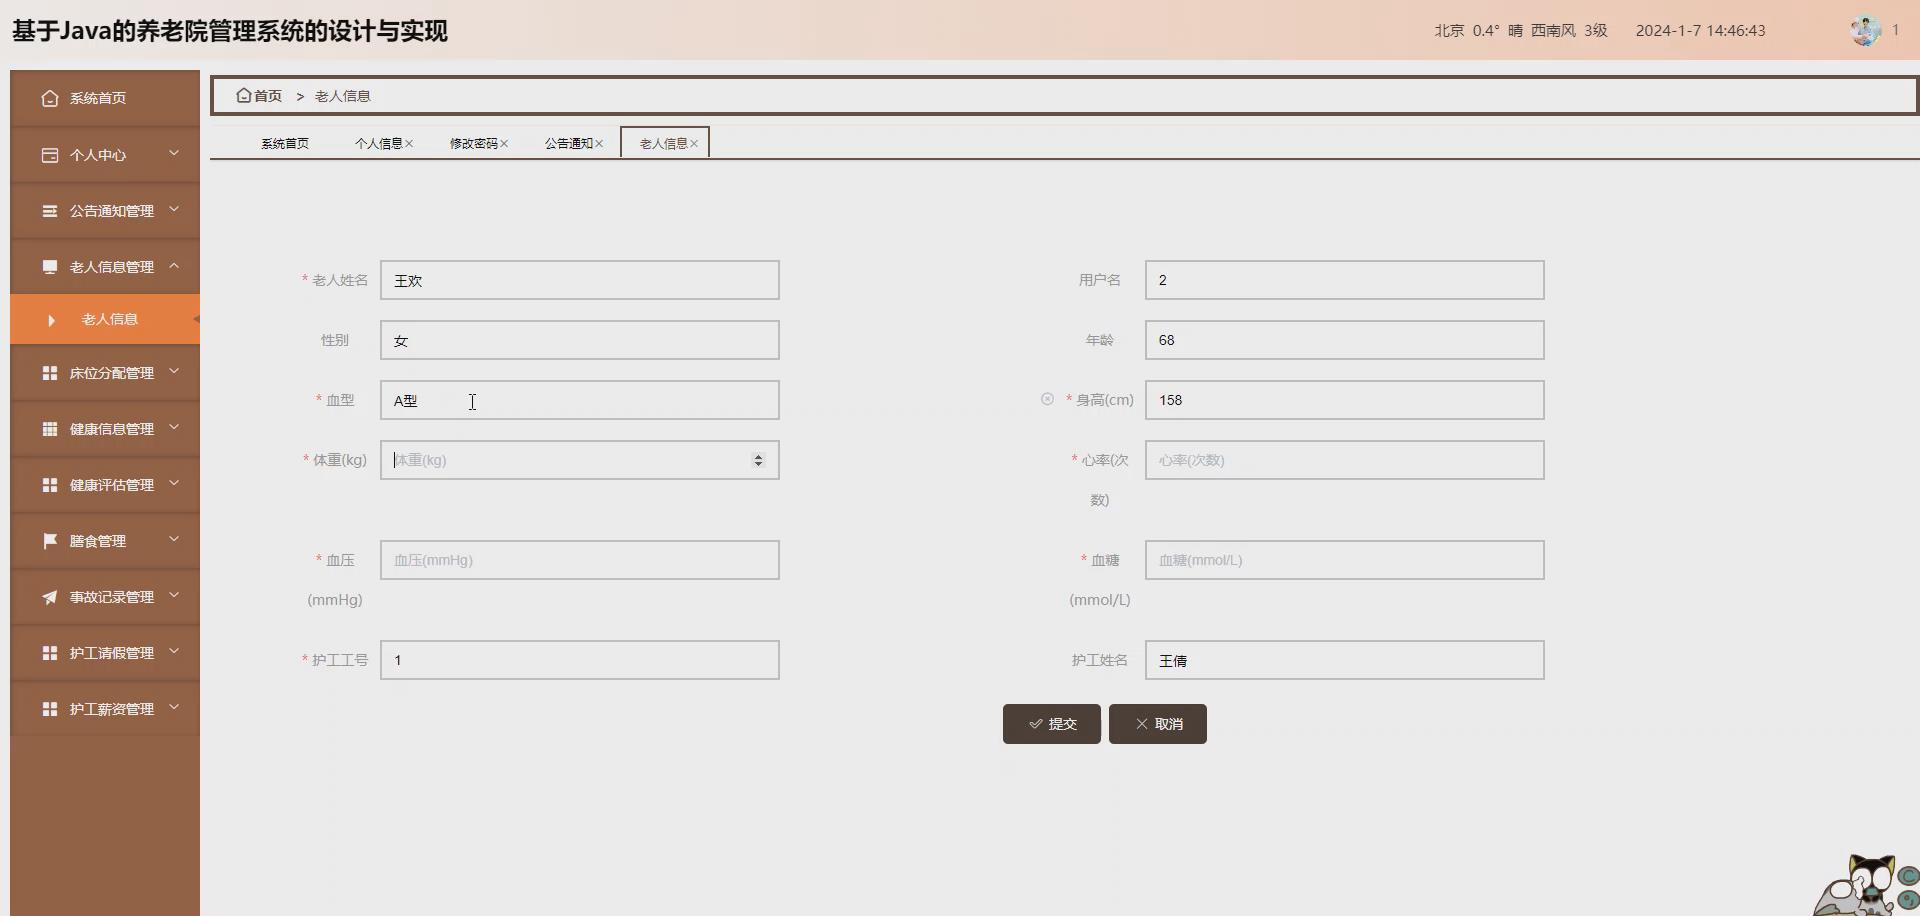The width and height of the screenshot is (1920, 916).
Task: Click the username 1 beside avatar
Action: (1895, 30)
